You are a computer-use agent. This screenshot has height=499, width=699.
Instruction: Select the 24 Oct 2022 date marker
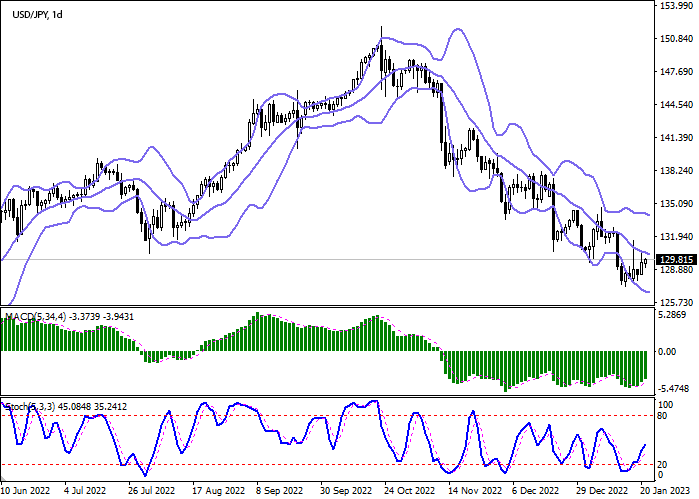[408, 491]
